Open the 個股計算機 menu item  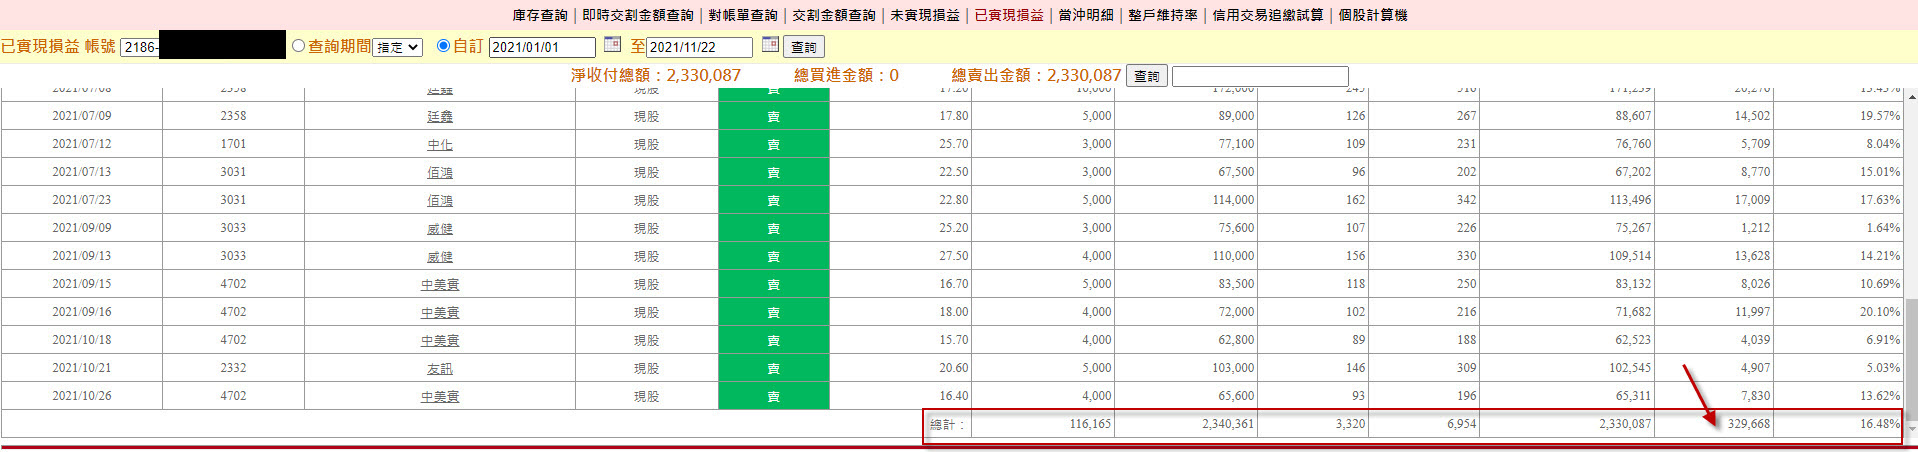pyautogui.click(x=1373, y=15)
